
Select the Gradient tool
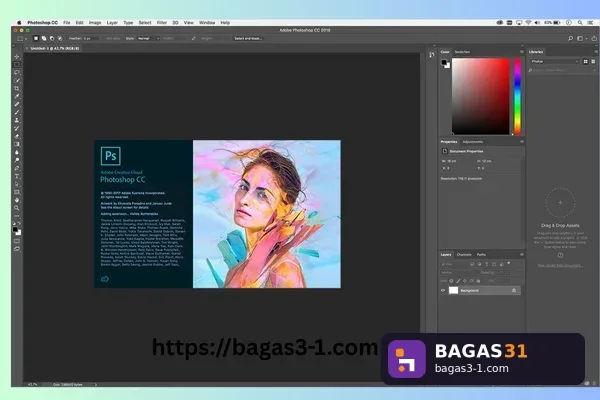click(16, 144)
